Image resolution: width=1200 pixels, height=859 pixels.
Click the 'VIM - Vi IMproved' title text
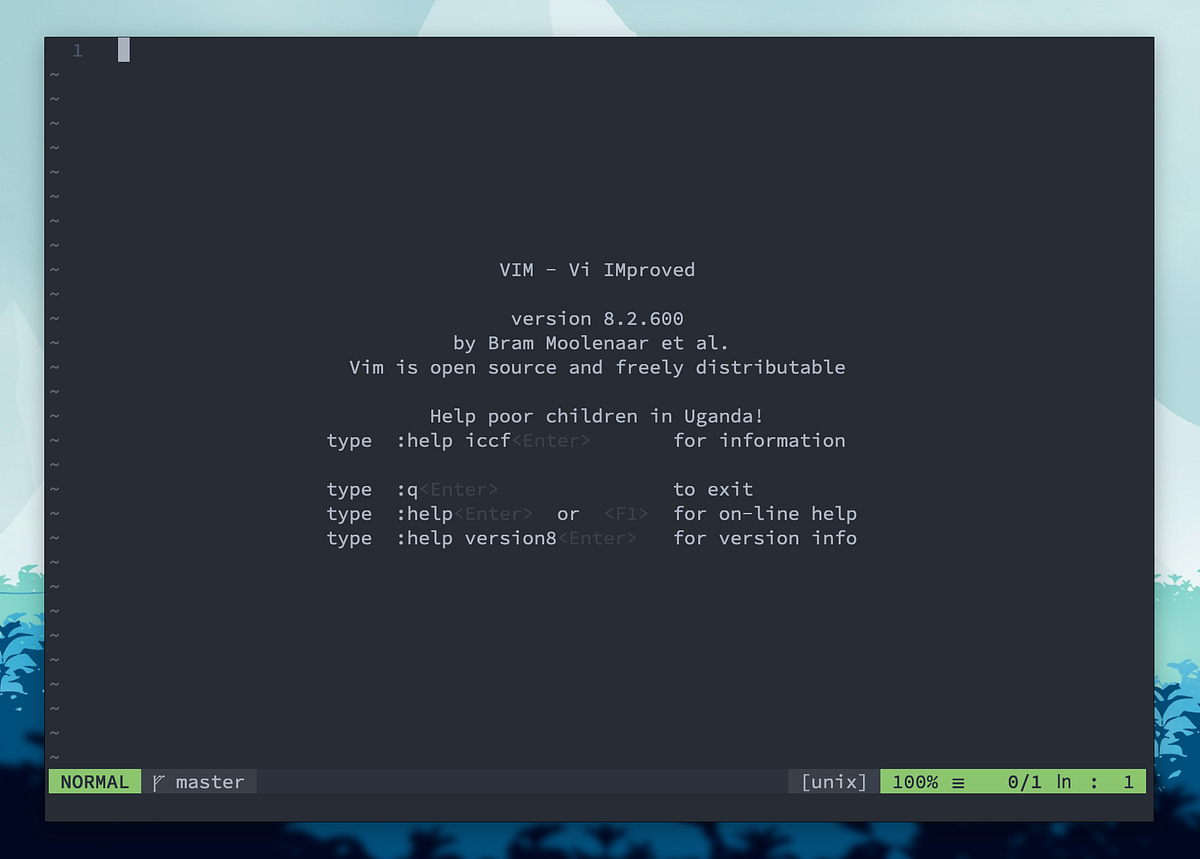[x=597, y=270]
